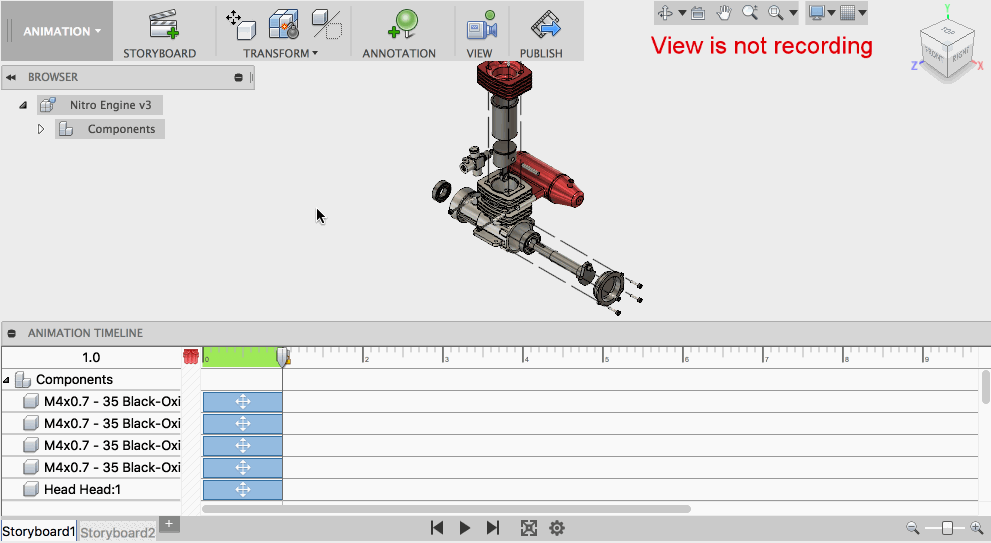Collapse the Components group in timeline
Screen dimensions: 991x543
[8, 380]
